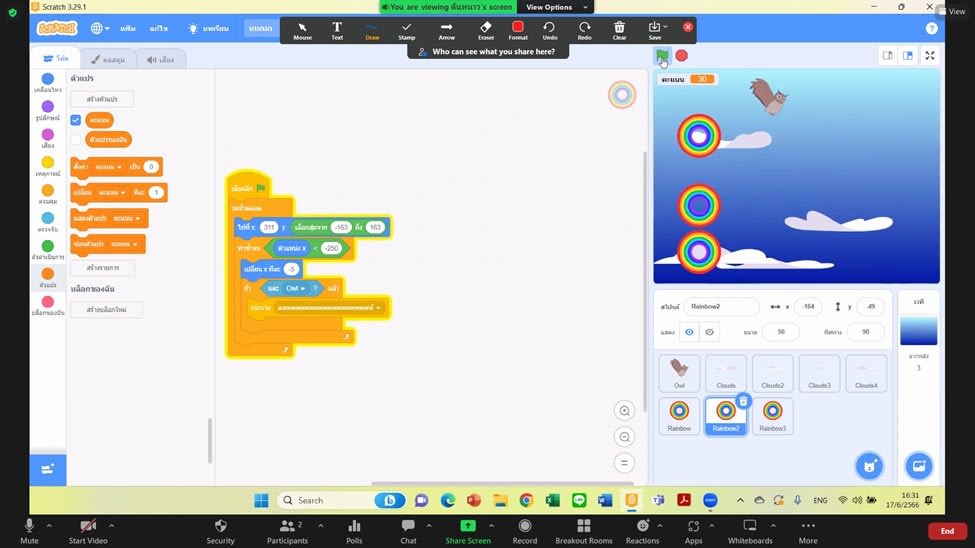Activate the Eraser annotation tool
Screen dimensions: 975x548
[x=486, y=30]
